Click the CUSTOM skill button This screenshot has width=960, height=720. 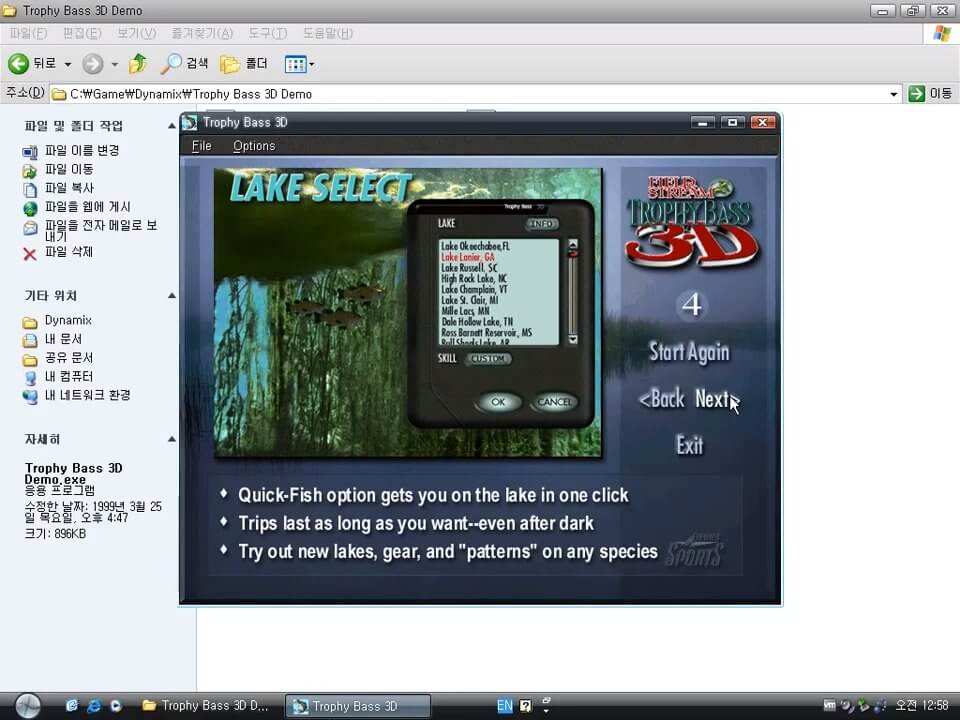(x=488, y=358)
